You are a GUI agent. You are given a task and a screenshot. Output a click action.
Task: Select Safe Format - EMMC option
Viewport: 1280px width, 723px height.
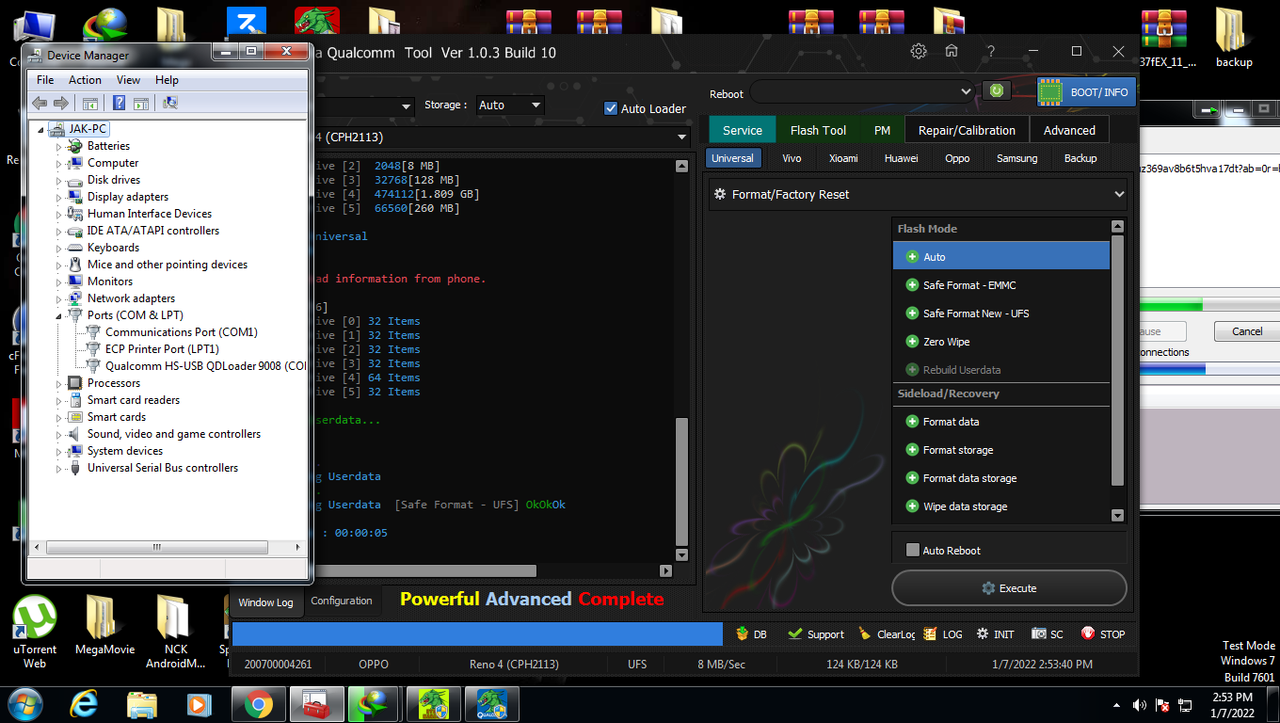pyautogui.click(x=1001, y=285)
